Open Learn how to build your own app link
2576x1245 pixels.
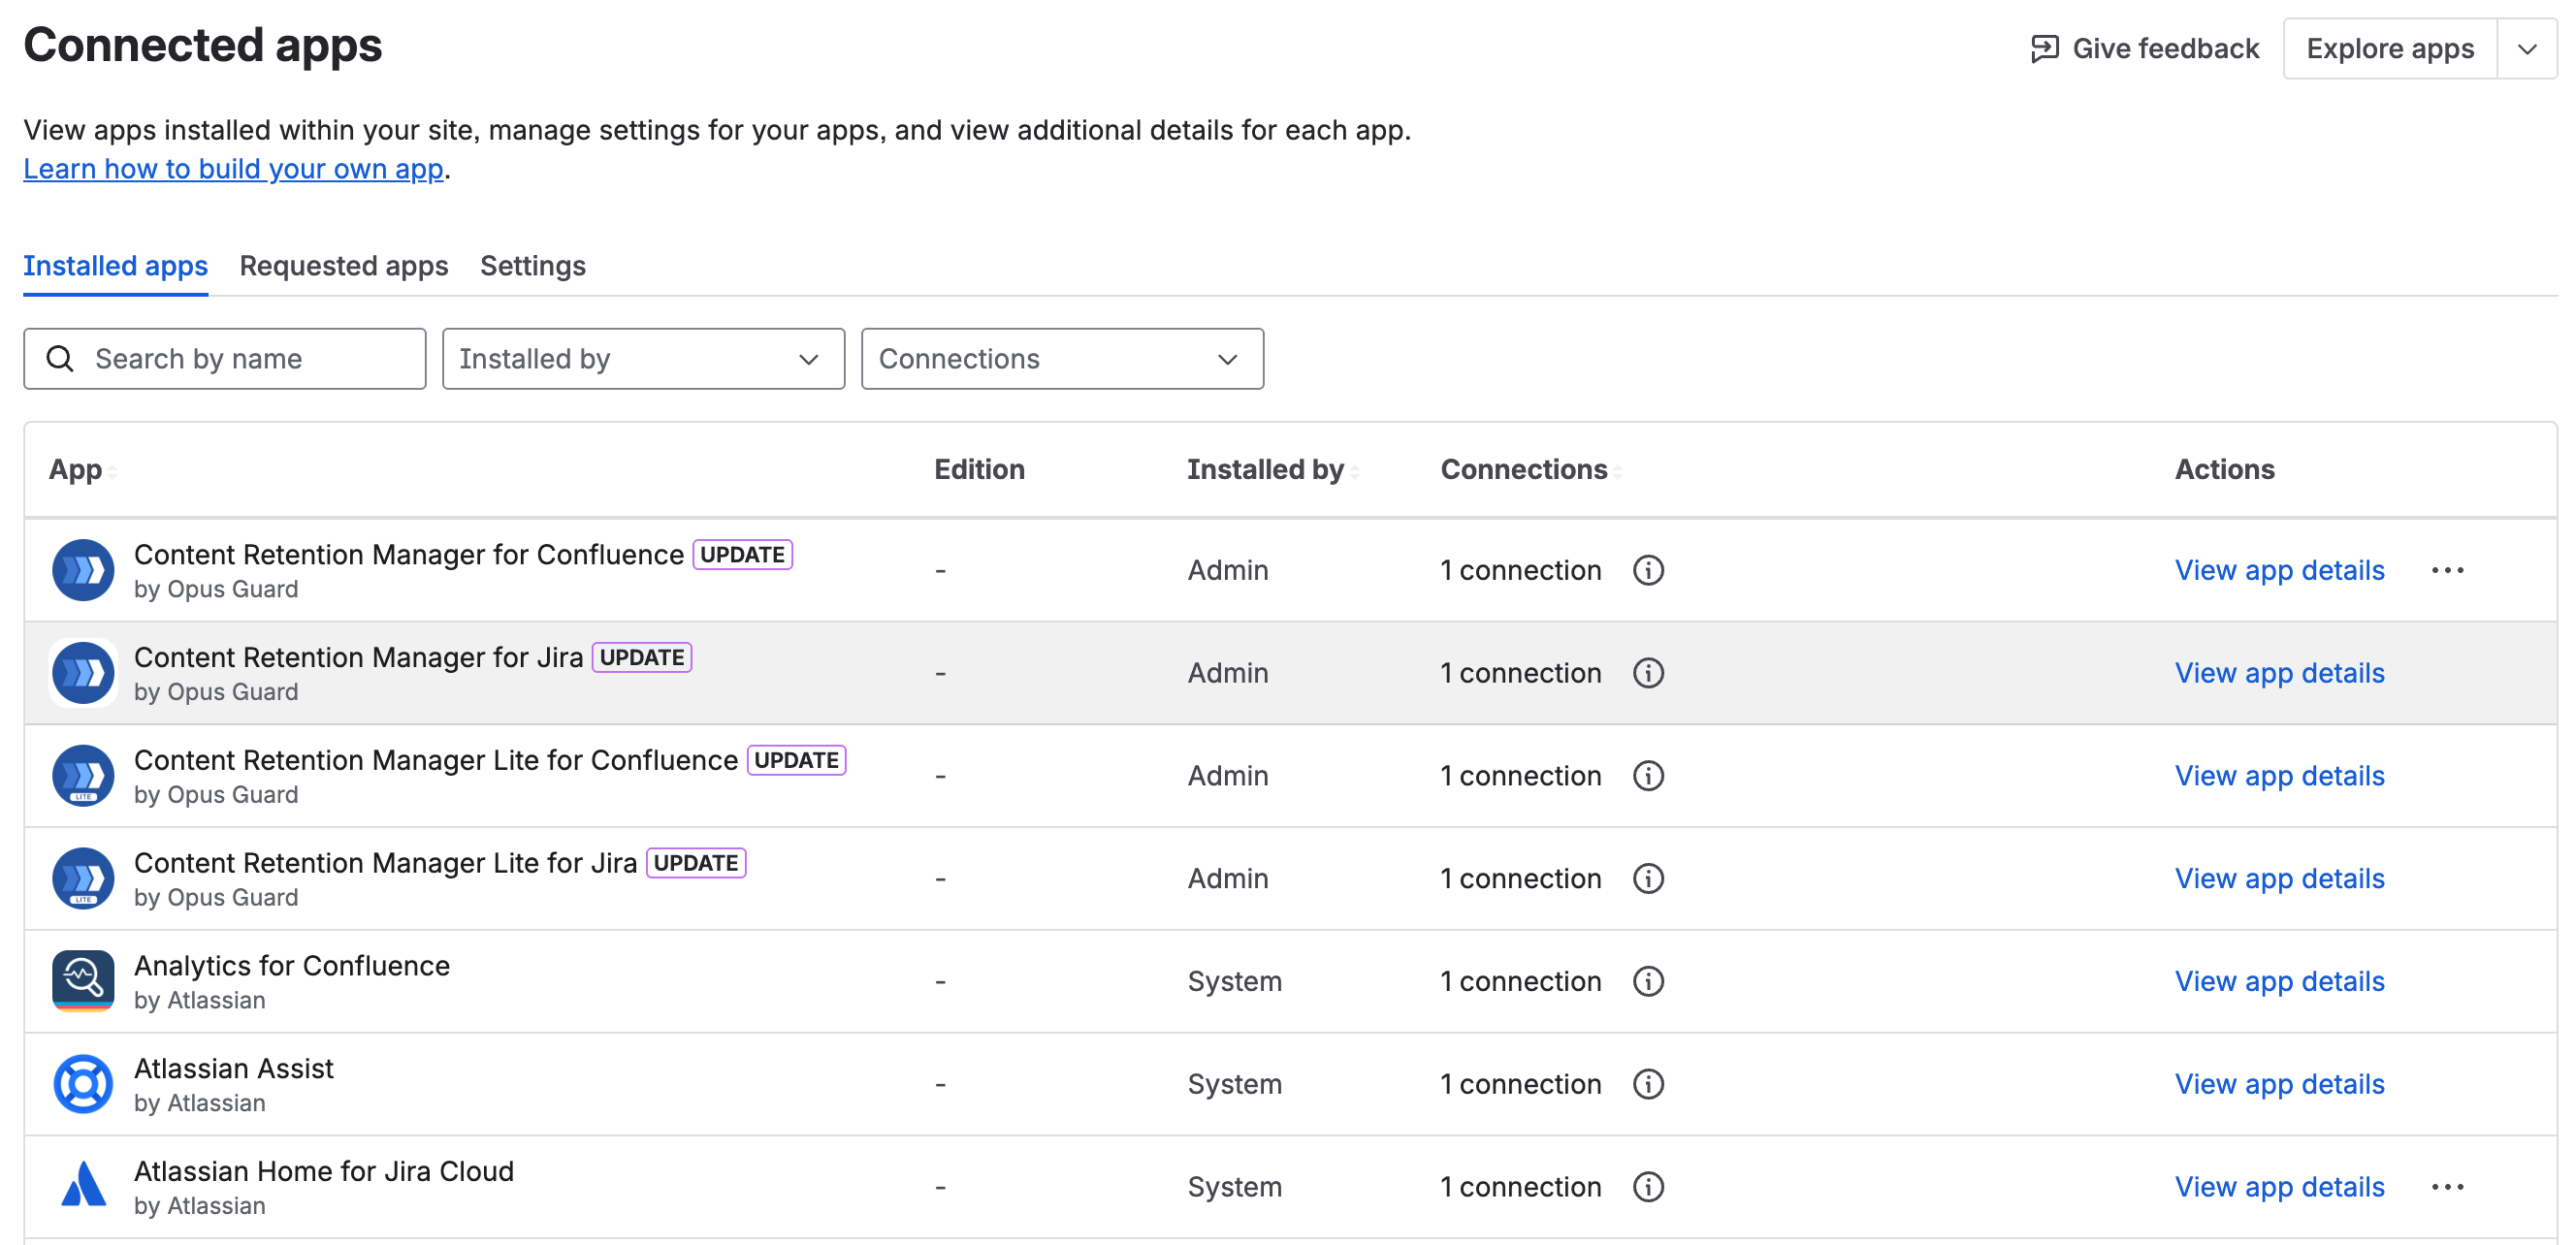coord(233,169)
